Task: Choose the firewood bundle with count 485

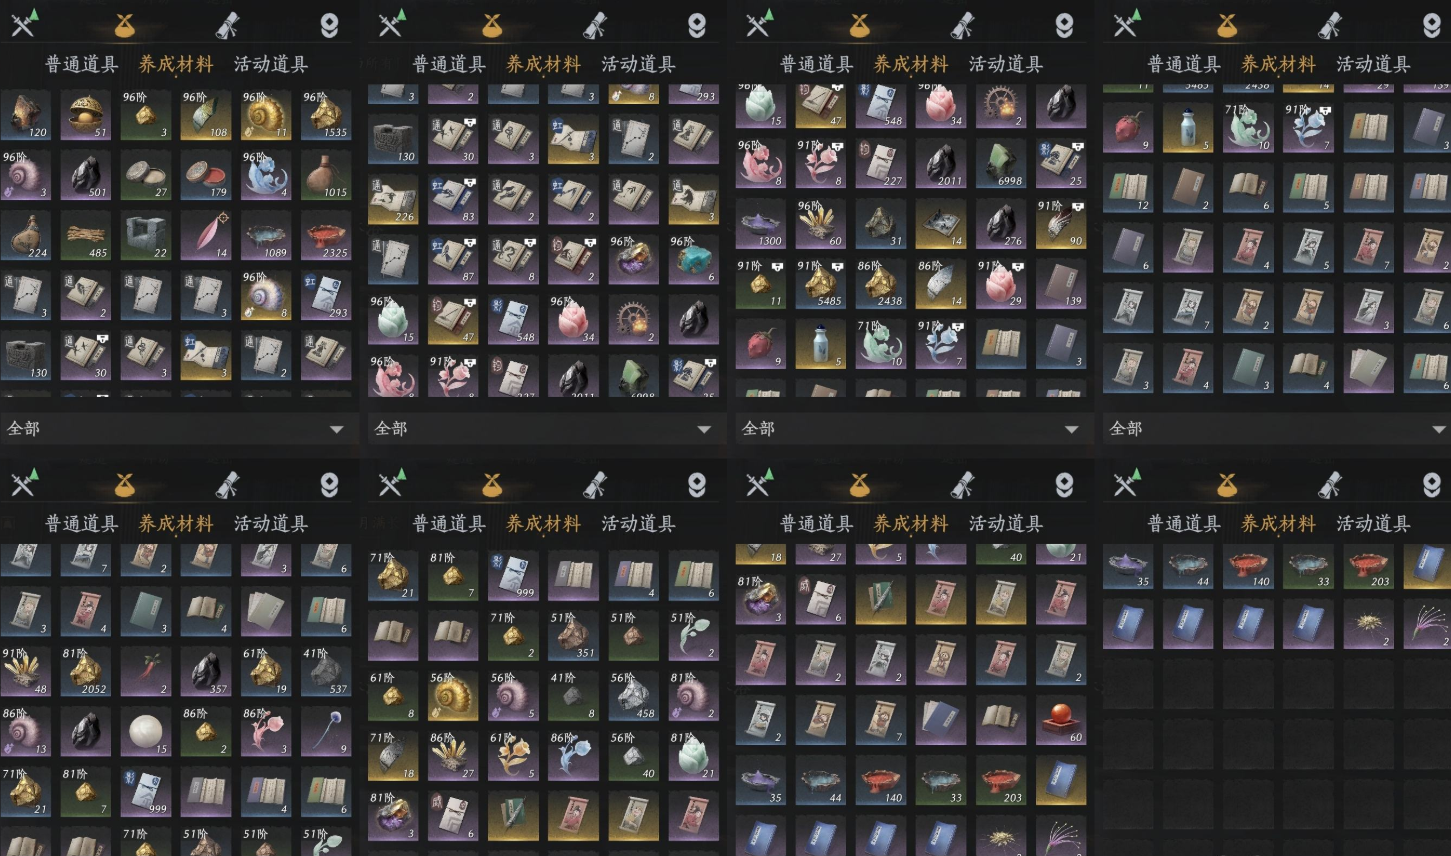Action: click(x=86, y=235)
